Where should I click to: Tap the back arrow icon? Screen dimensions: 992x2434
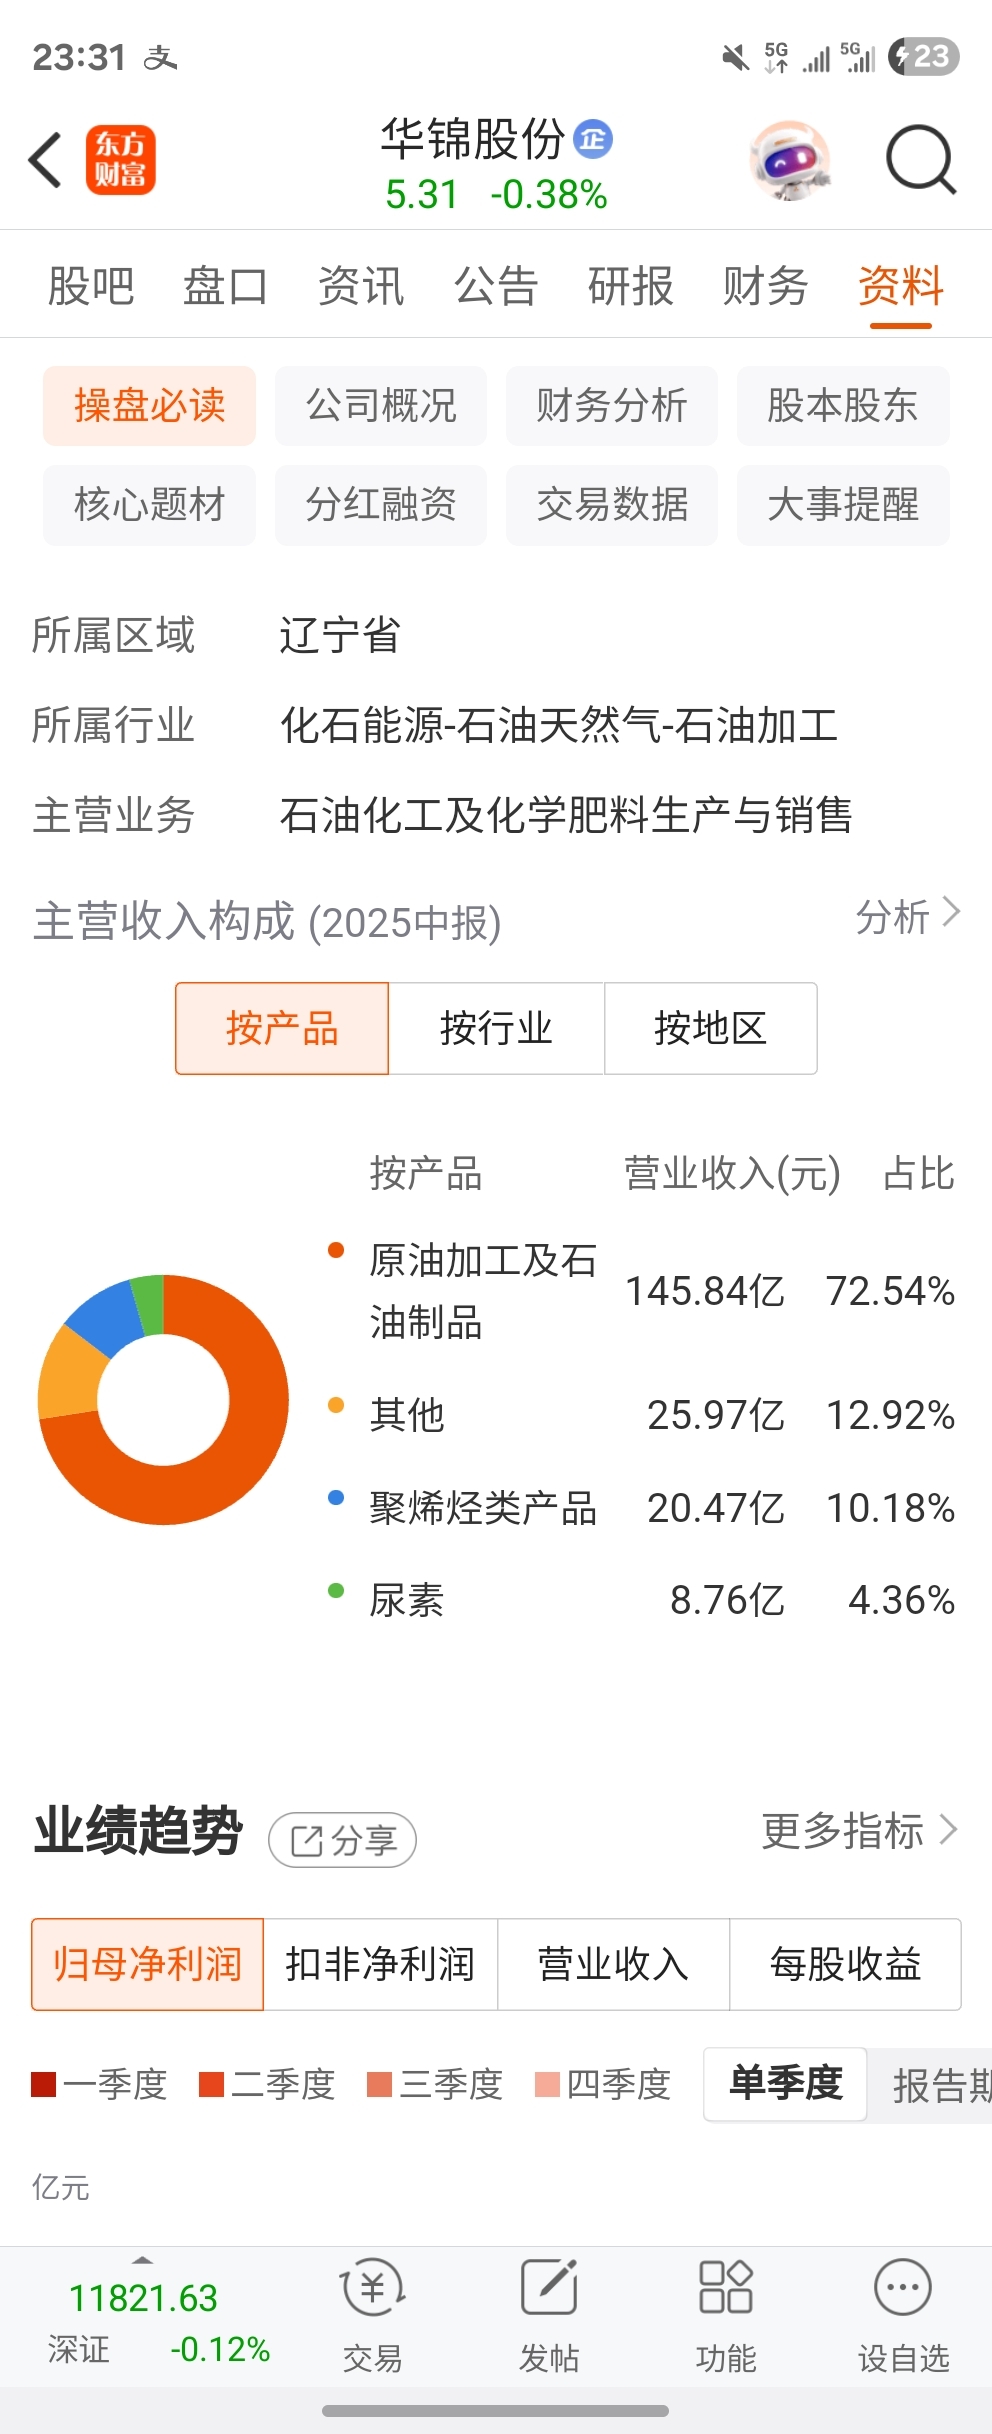46,160
